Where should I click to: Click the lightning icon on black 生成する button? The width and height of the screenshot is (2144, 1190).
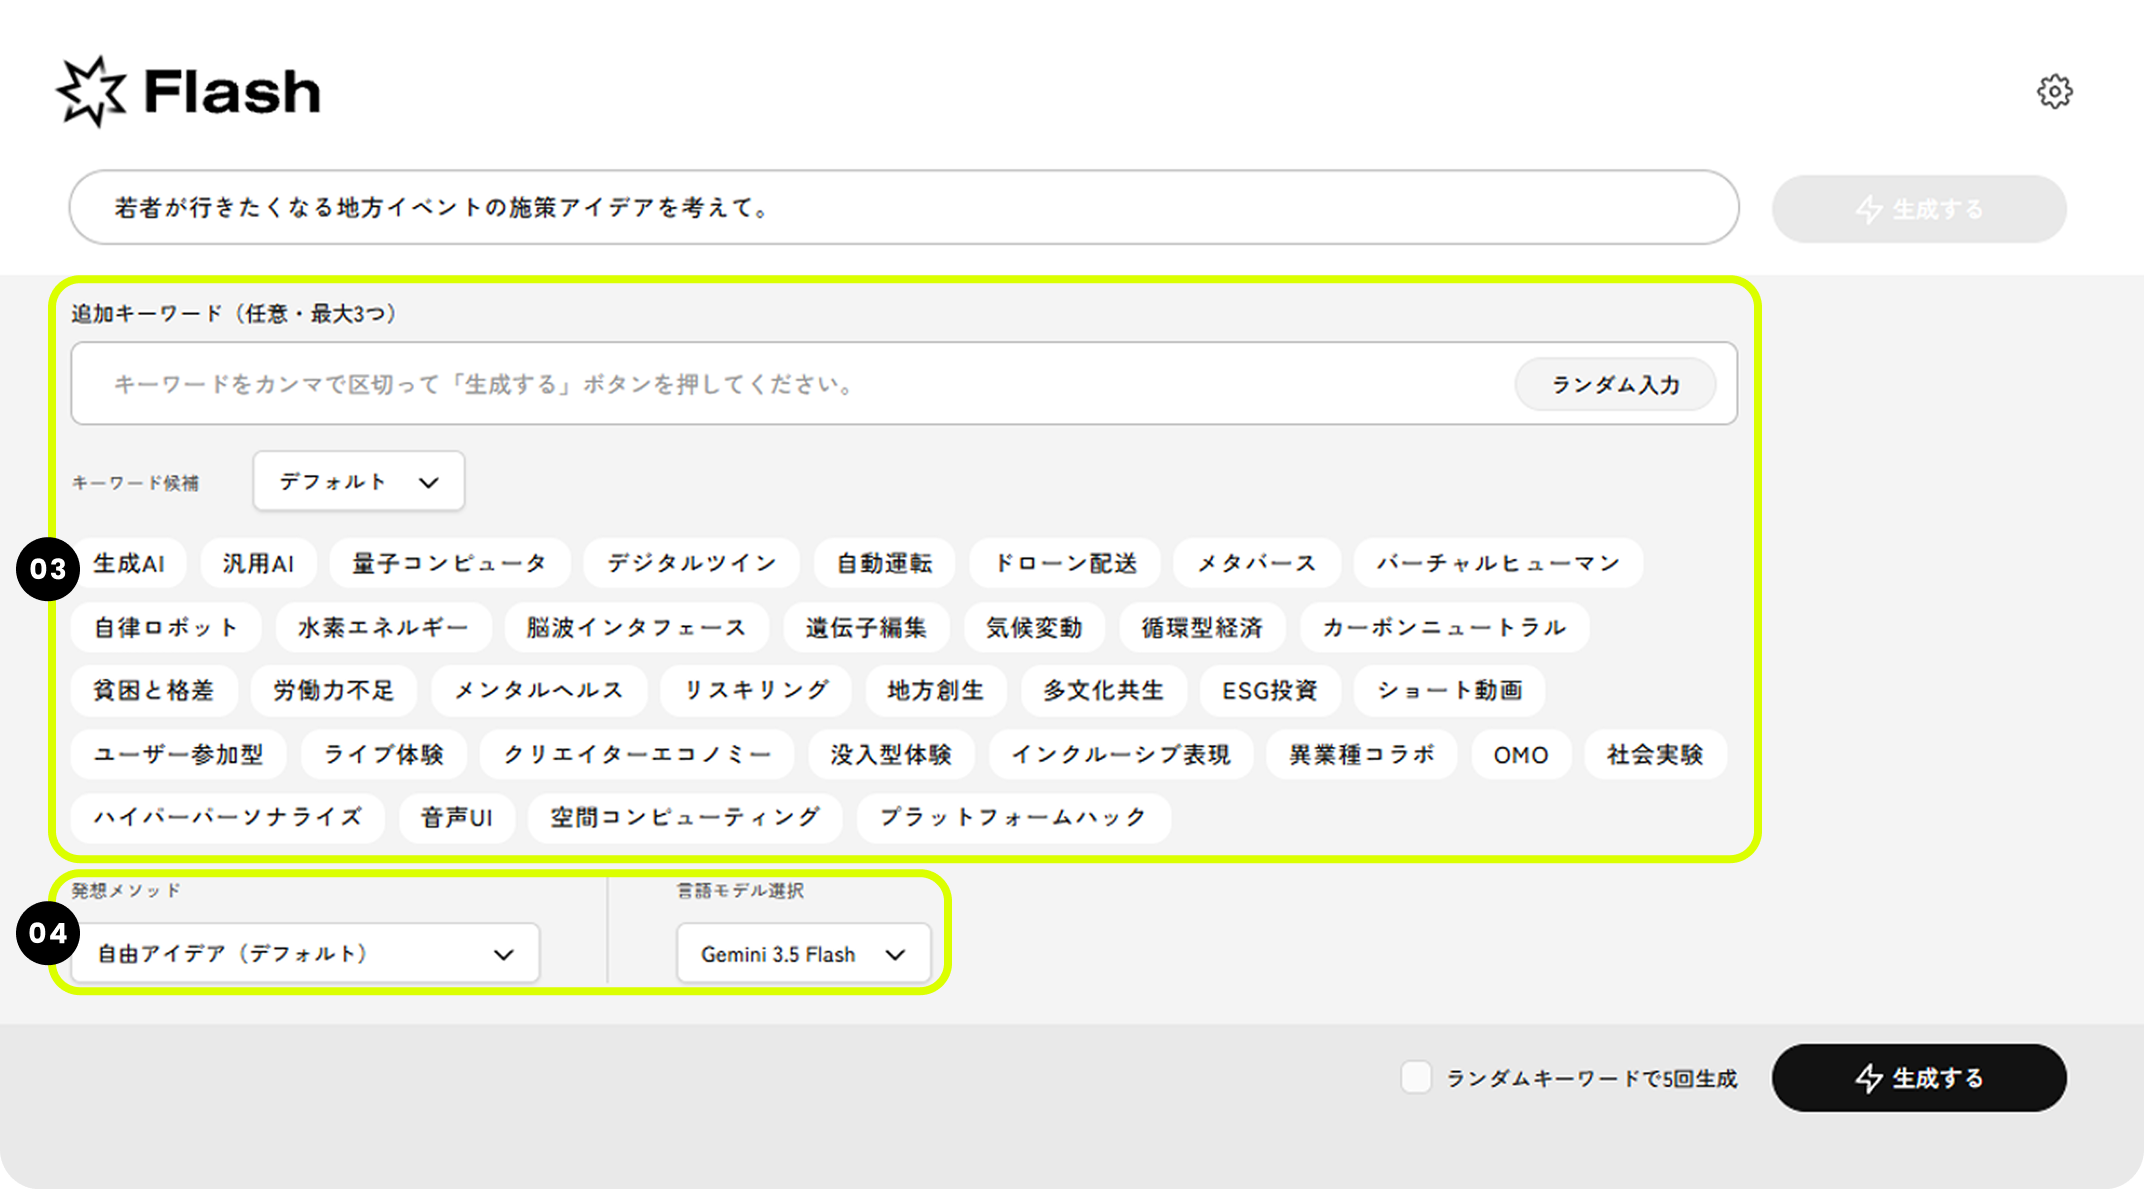point(1868,1079)
